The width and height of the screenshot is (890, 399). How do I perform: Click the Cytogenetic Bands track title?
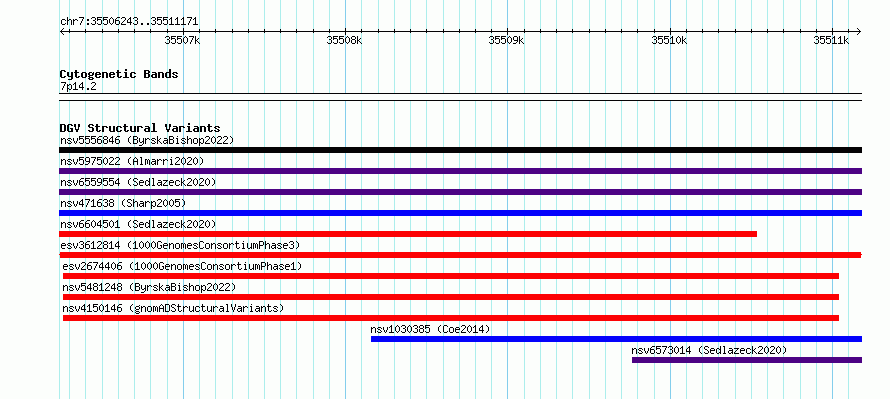(119, 74)
